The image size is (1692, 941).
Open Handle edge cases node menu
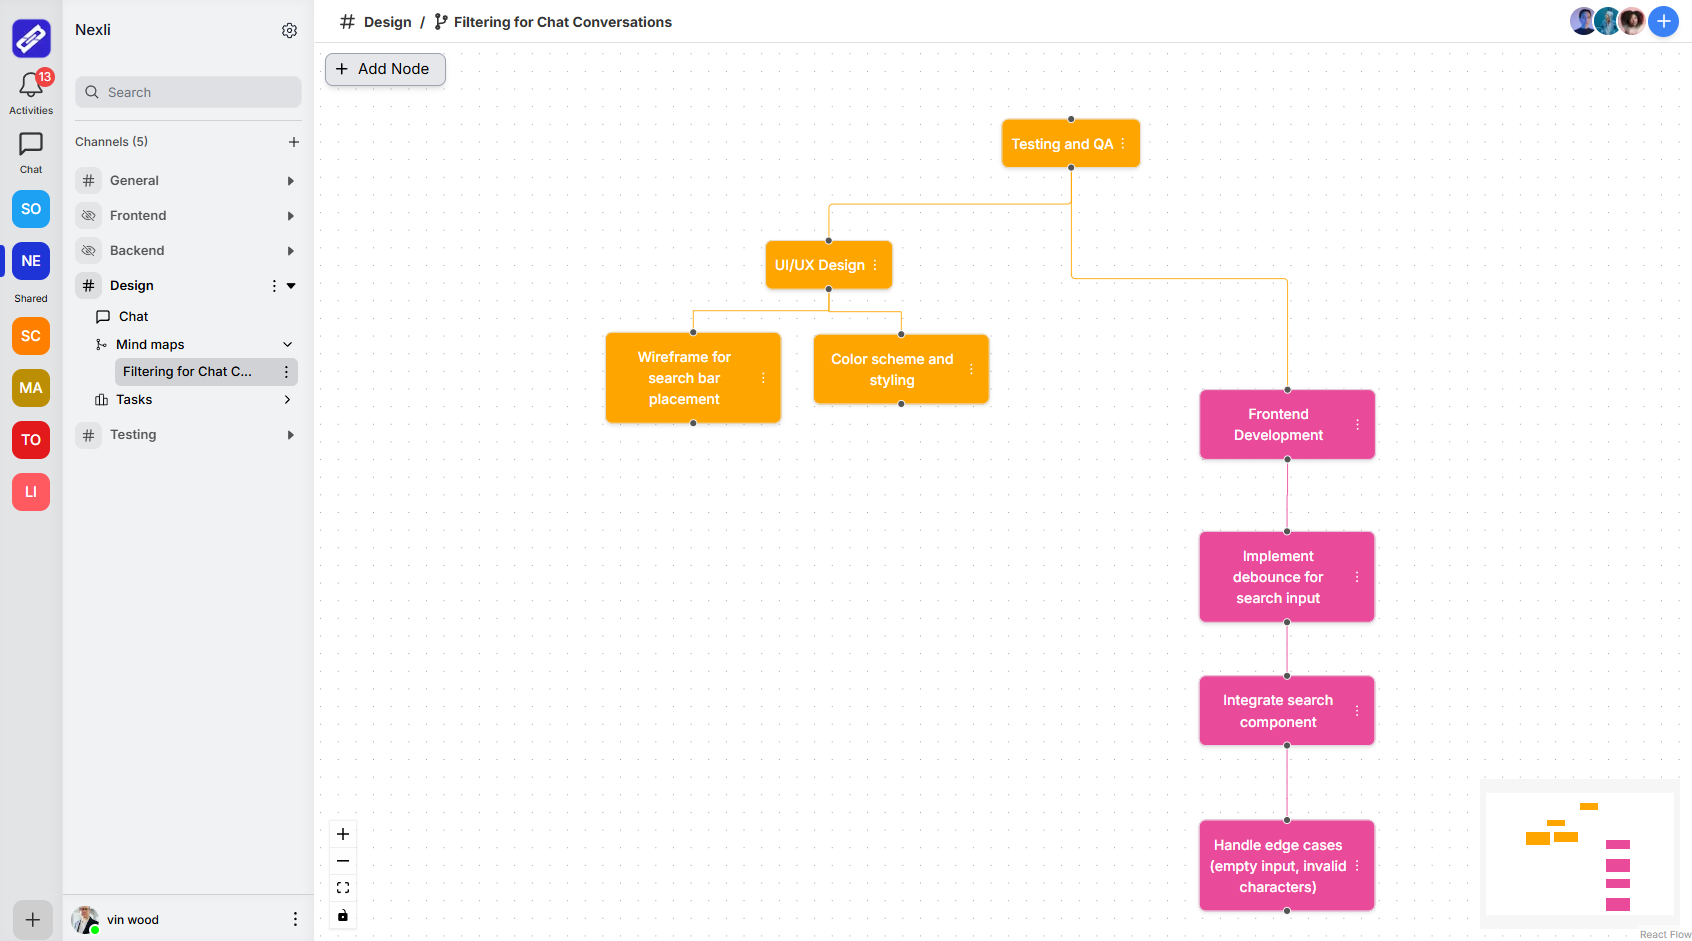tap(1357, 866)
